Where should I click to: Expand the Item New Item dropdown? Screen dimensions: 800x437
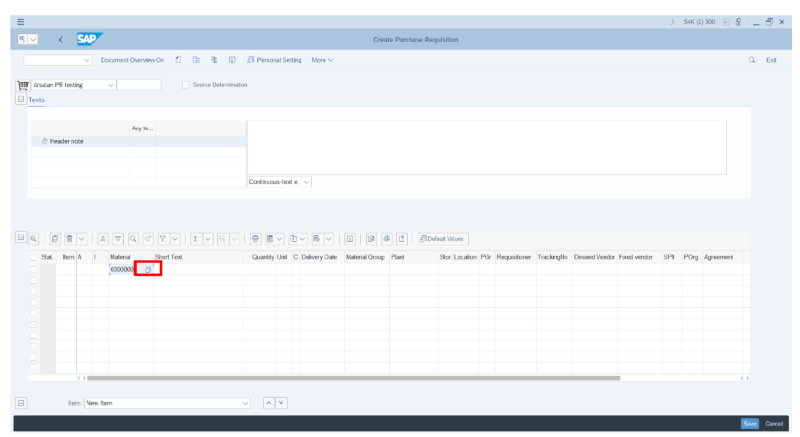tap(245, 402)
